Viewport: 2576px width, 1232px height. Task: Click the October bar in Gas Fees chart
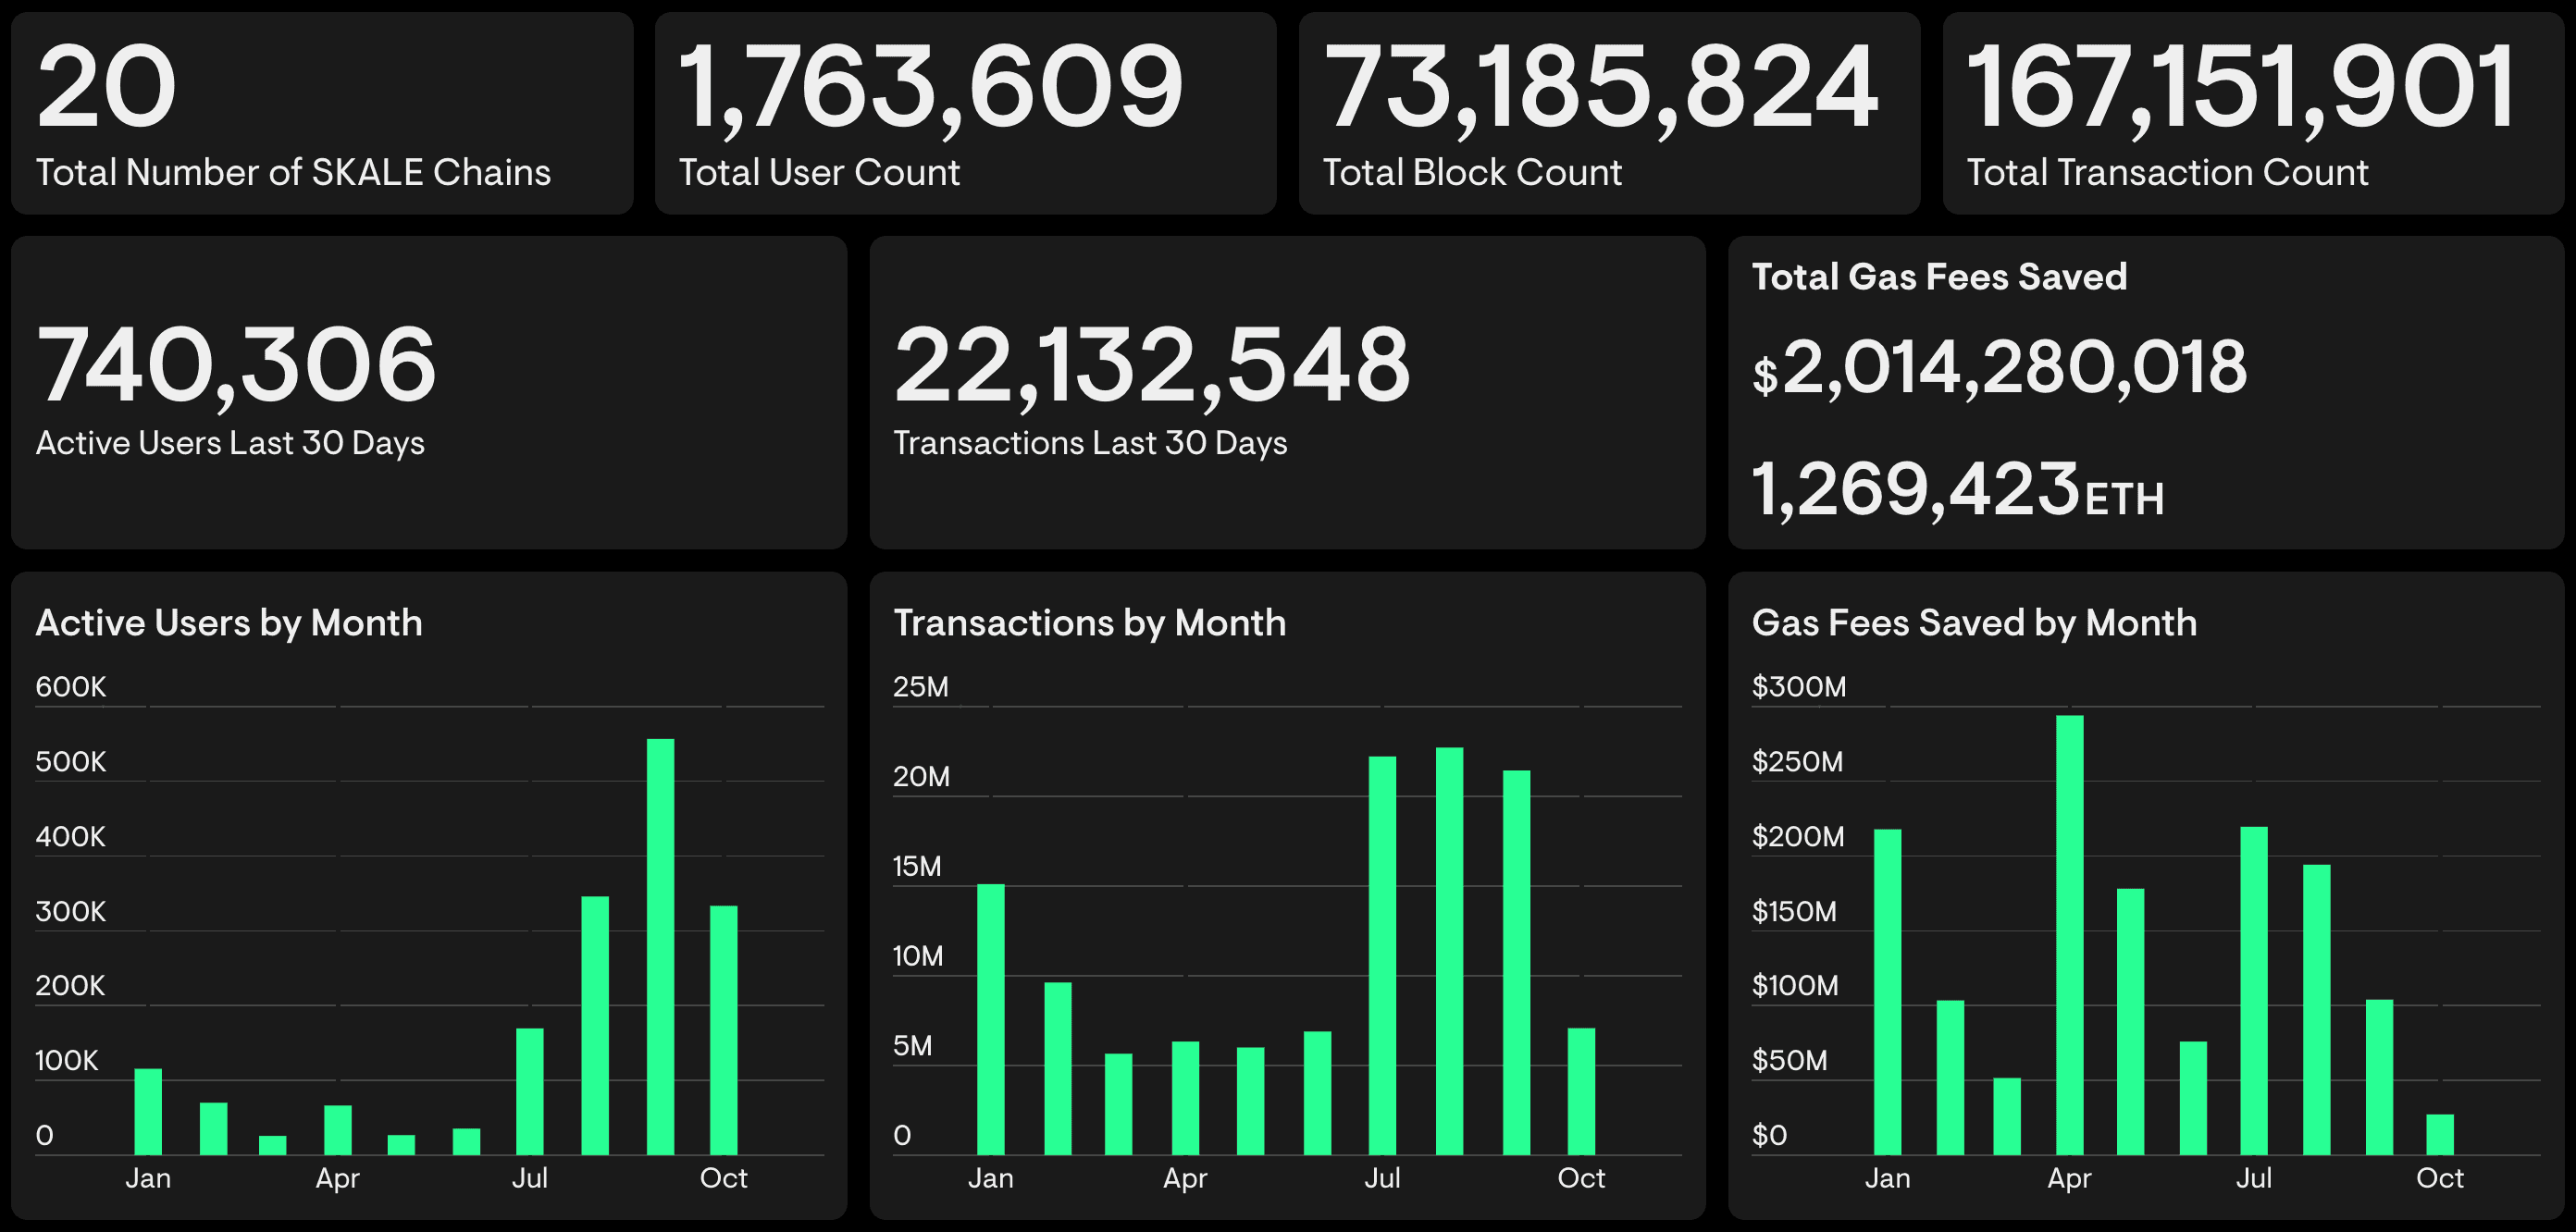pyautogui.click(x=2440, y=1134)
